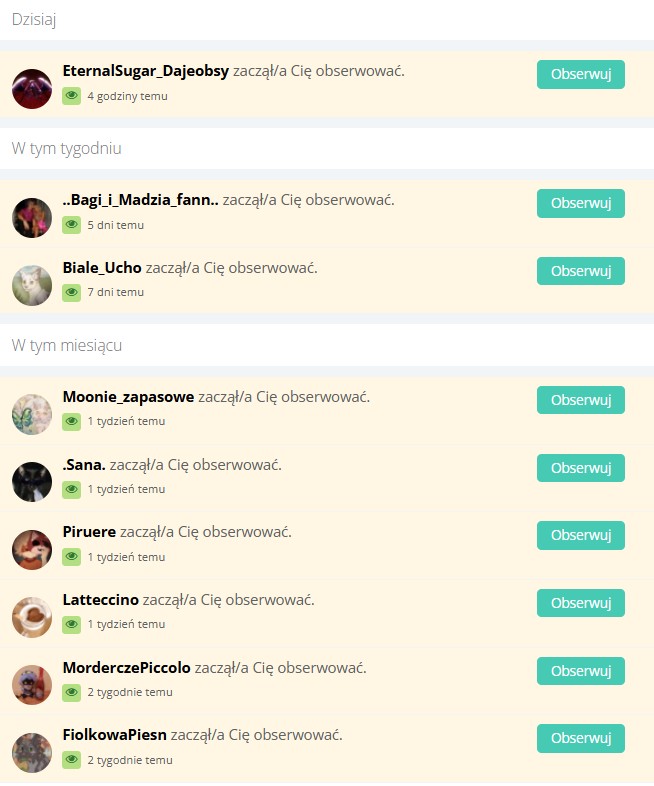Open the .Sana. username link
The width and height of the screenshot is (654, 786).
pos(84,465)
